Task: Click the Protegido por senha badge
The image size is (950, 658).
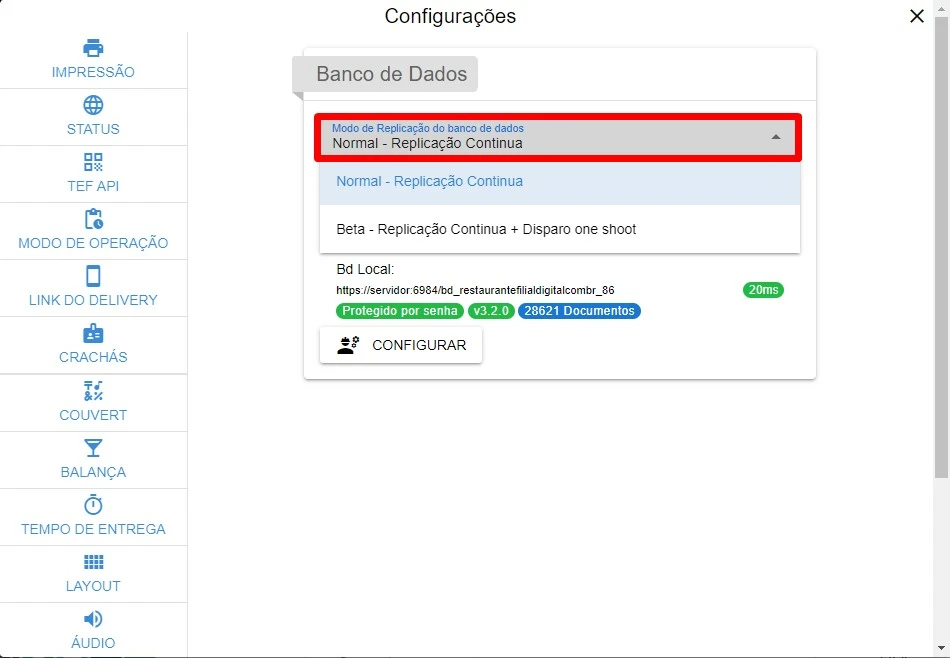Action: tap(400, 311)
